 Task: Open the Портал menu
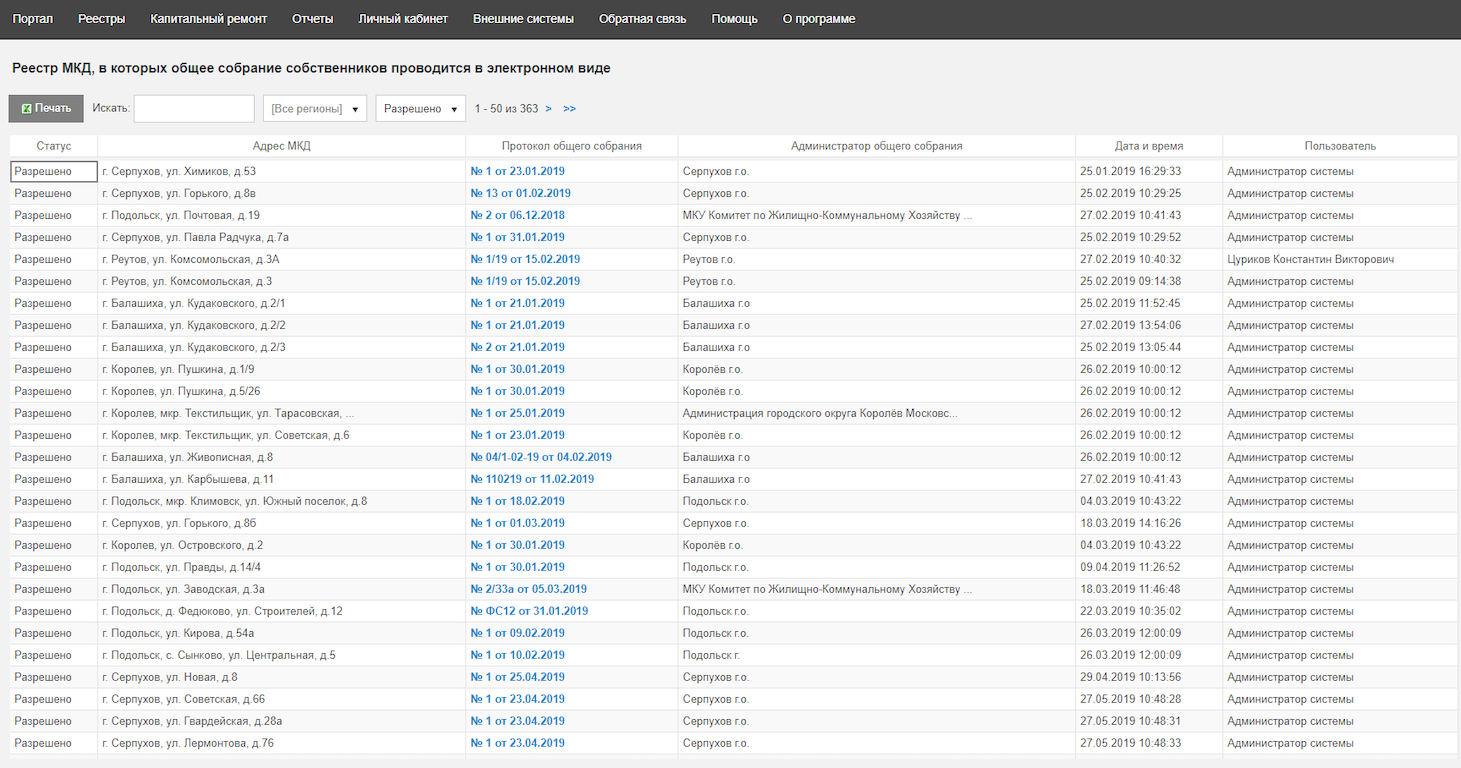33,19
